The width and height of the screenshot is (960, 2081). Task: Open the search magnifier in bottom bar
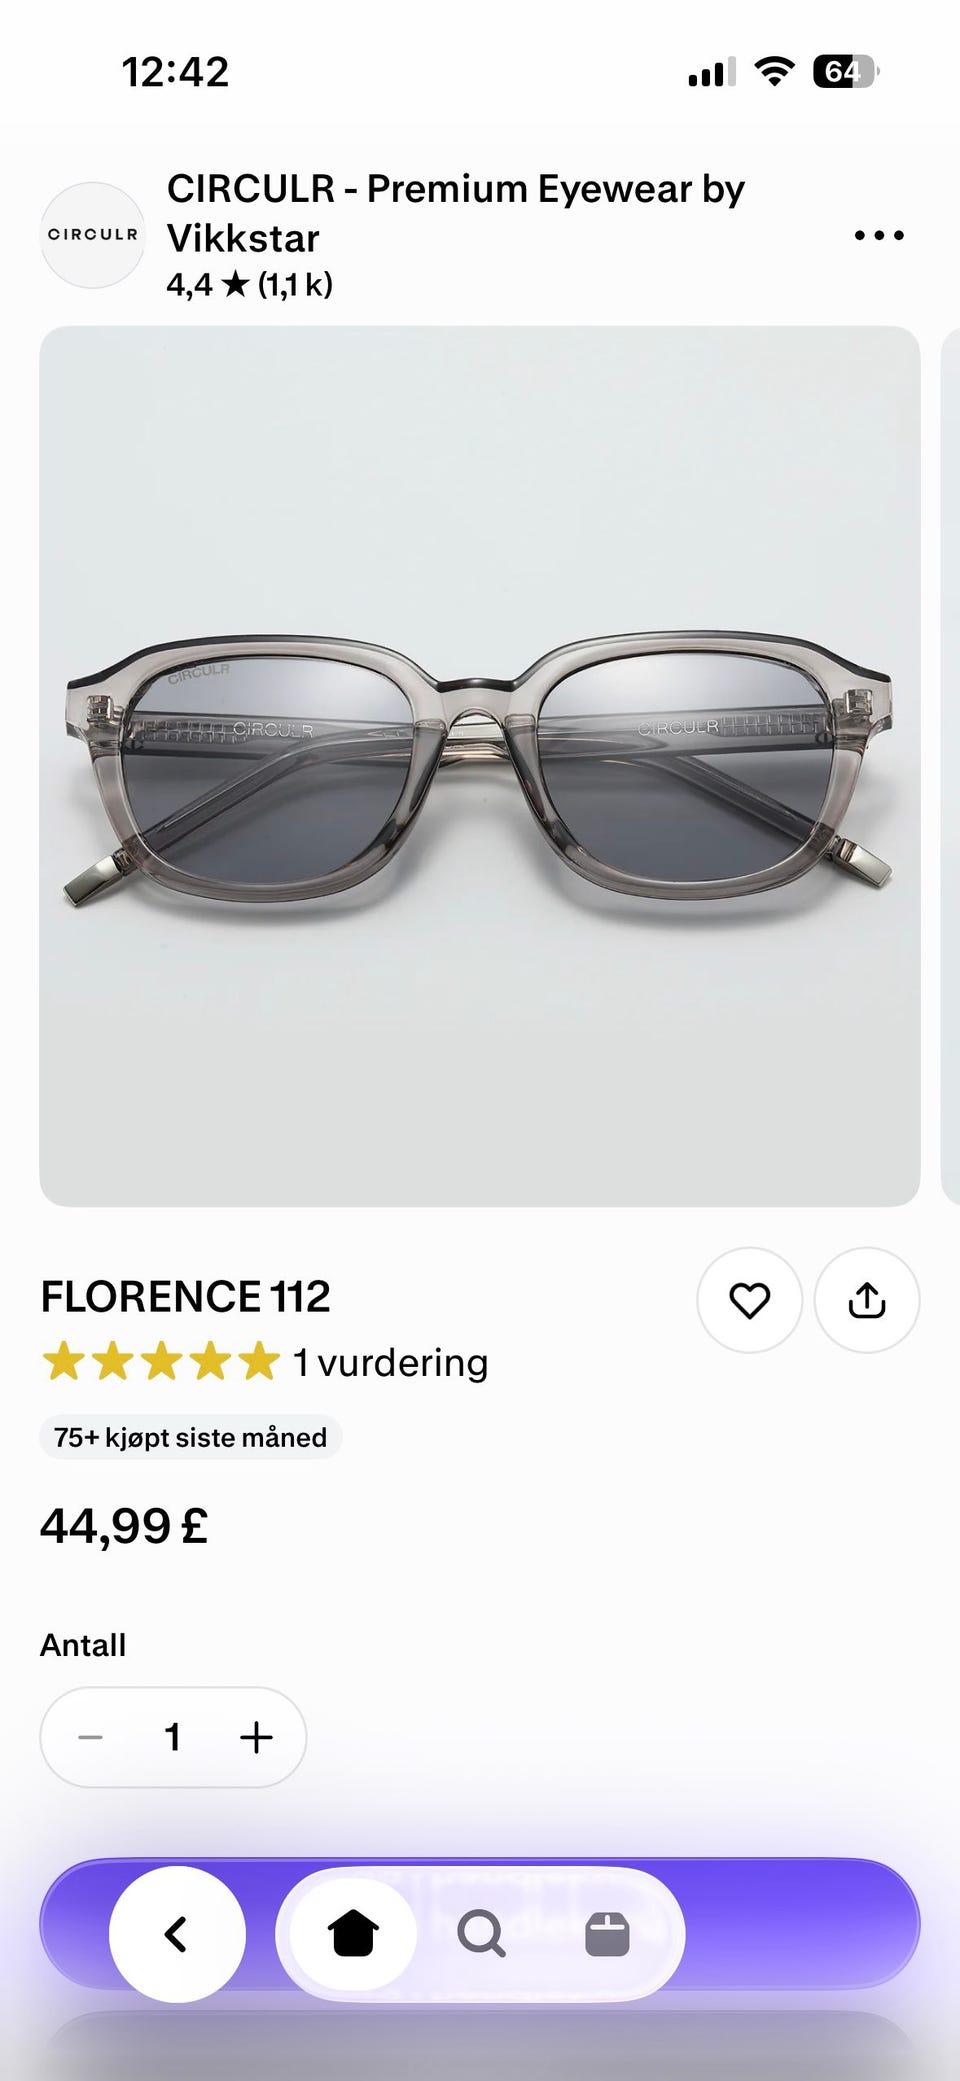point(481,1934)
